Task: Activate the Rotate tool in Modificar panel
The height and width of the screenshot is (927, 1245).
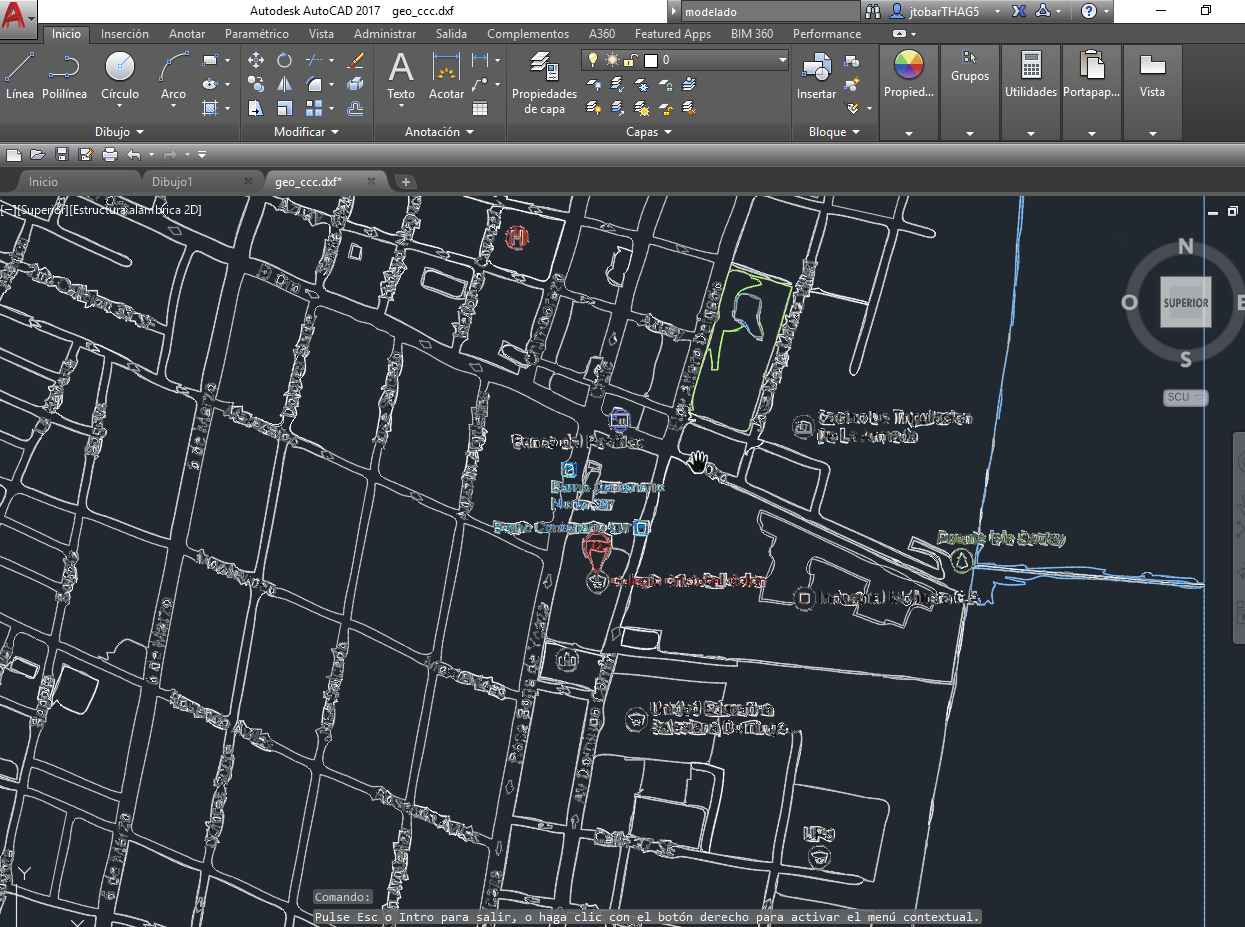Action: click(285, 60)
